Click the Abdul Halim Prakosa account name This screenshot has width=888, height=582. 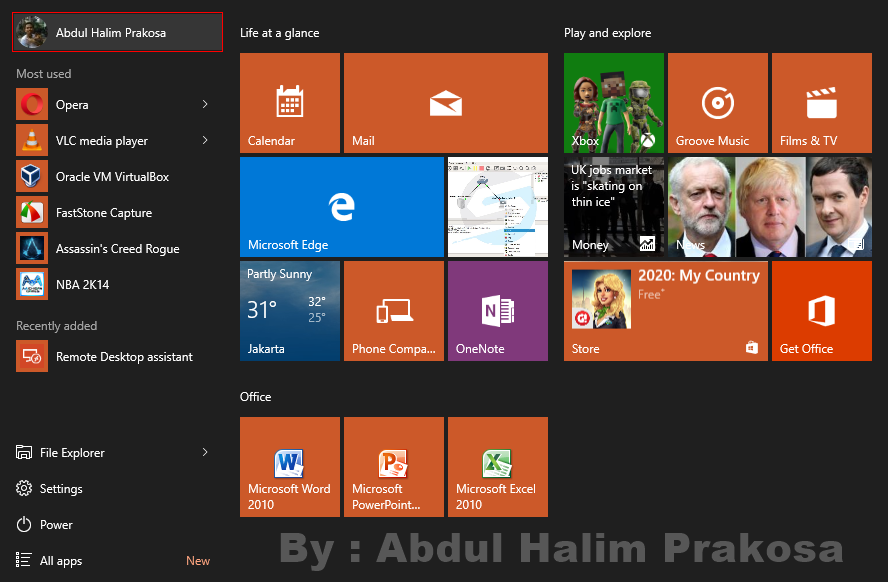pyautogui.click(x=111, y=33)
